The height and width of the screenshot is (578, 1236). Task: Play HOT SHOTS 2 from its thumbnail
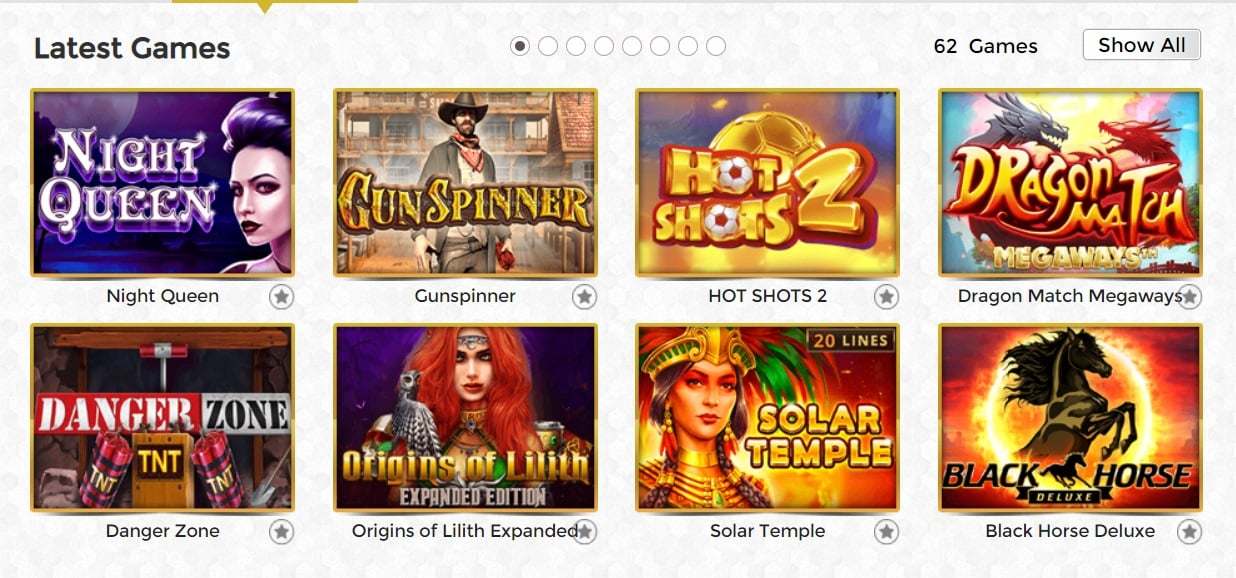[x=768, y=182]
